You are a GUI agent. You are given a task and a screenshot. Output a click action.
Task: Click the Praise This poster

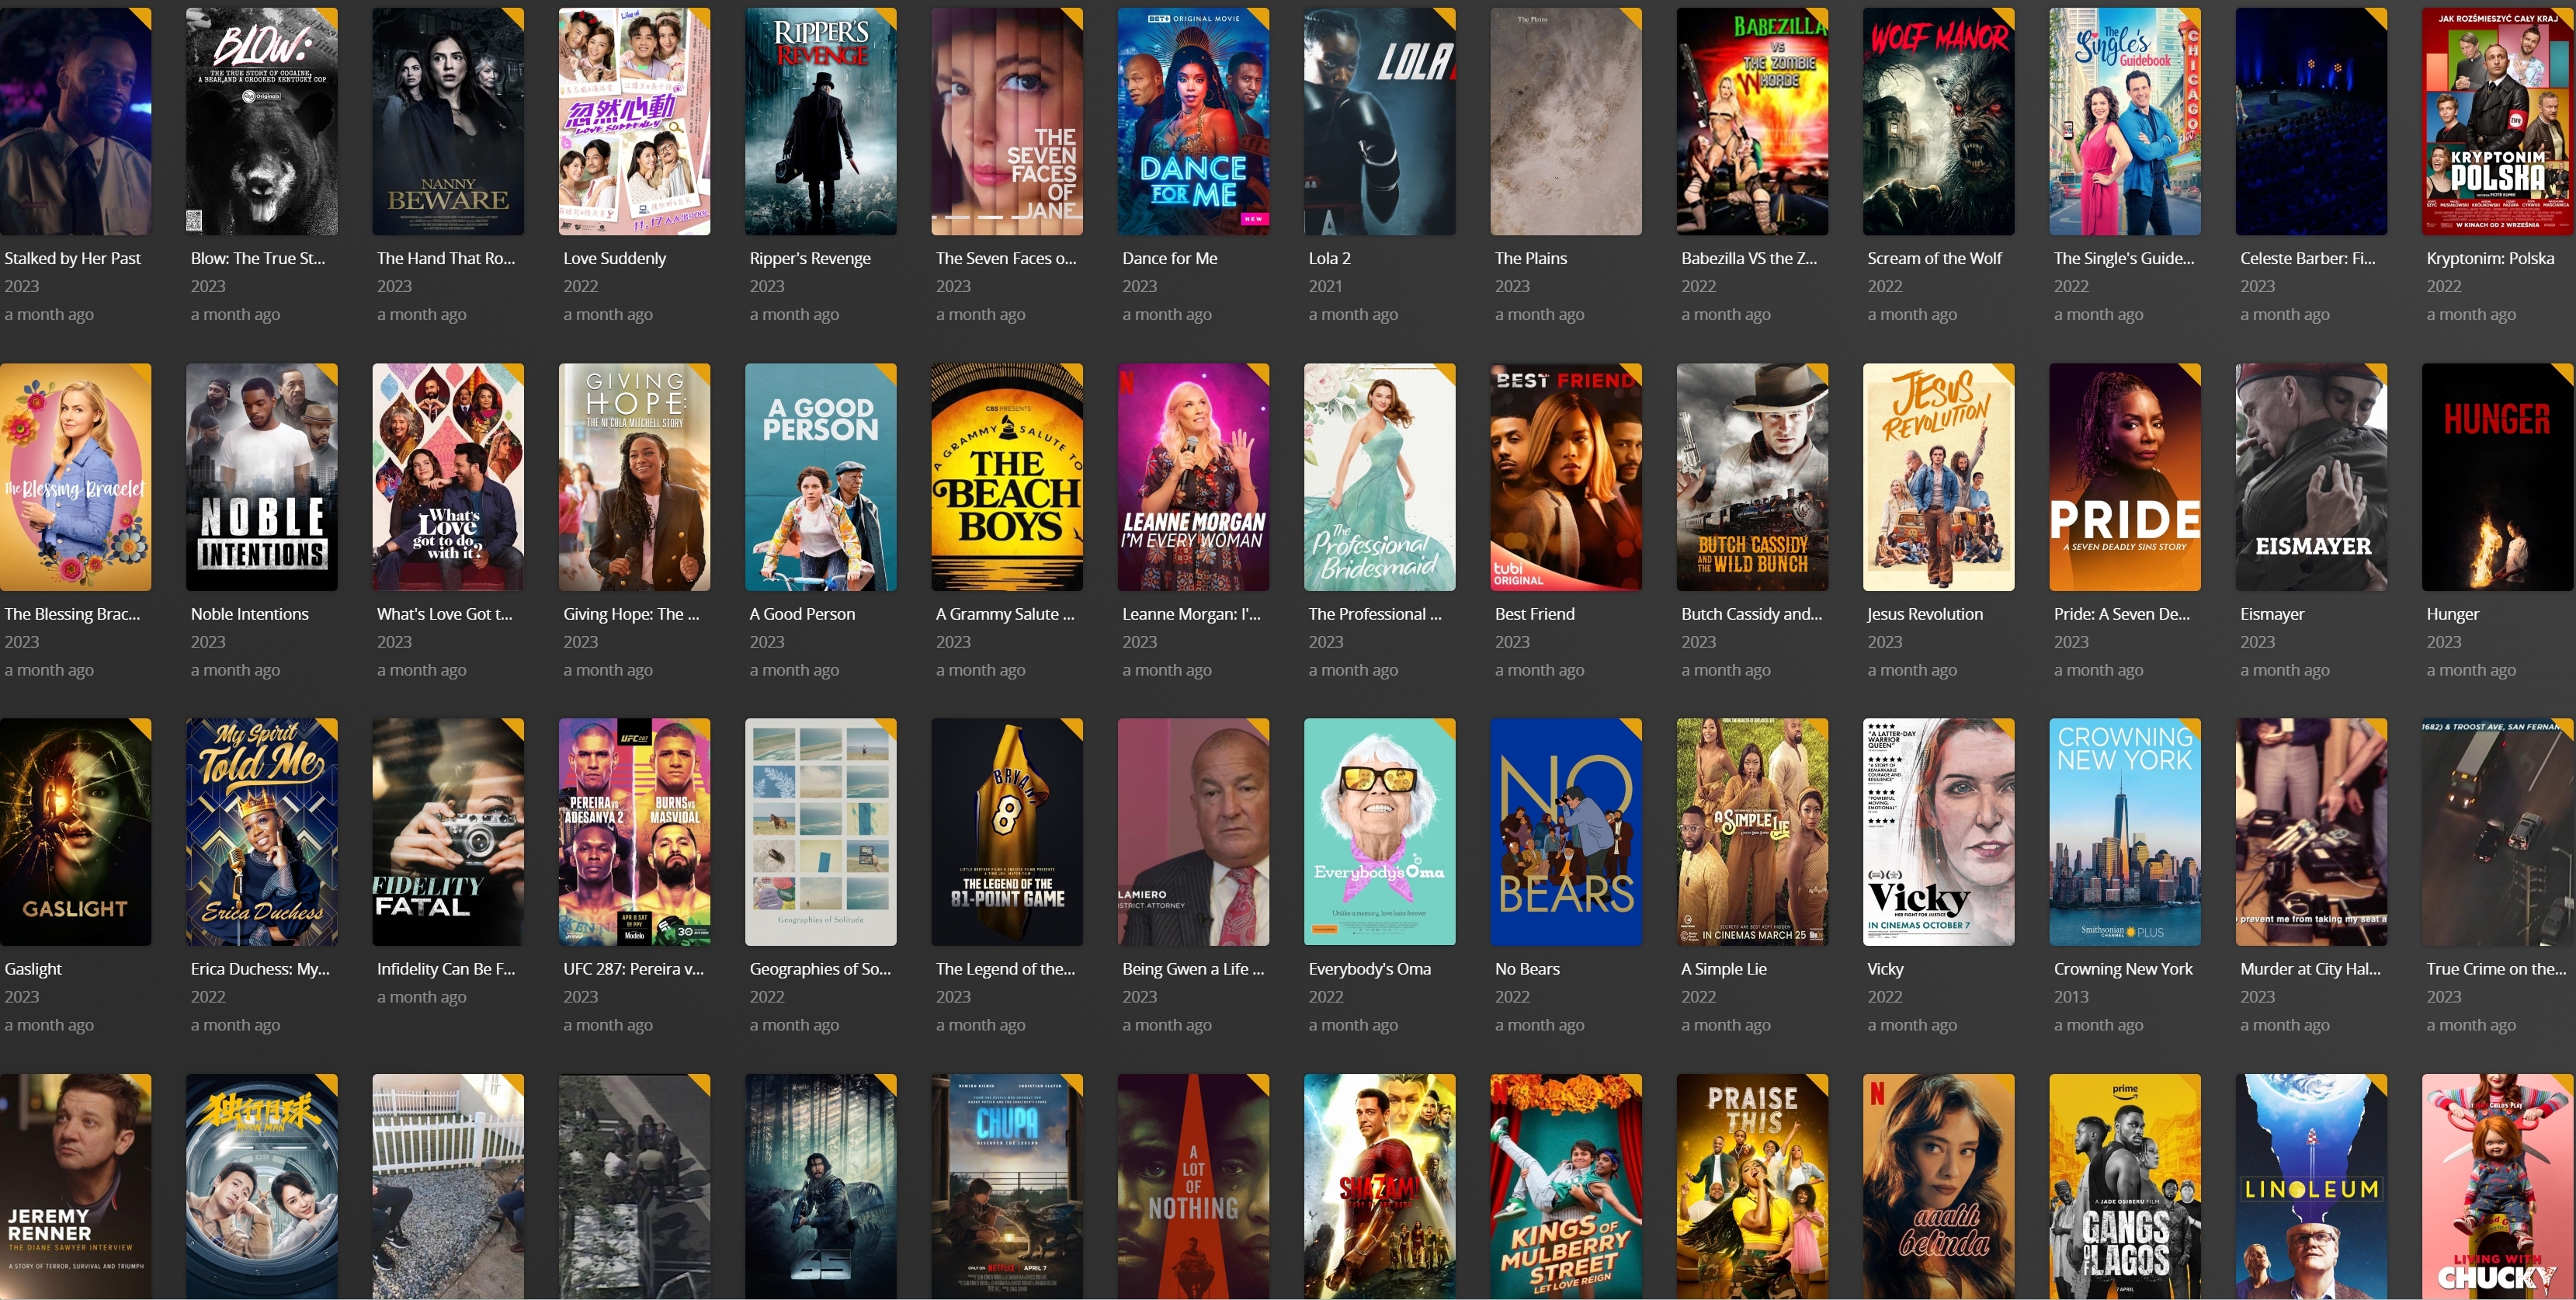pyautogui.click(x=1753, y=1187)
